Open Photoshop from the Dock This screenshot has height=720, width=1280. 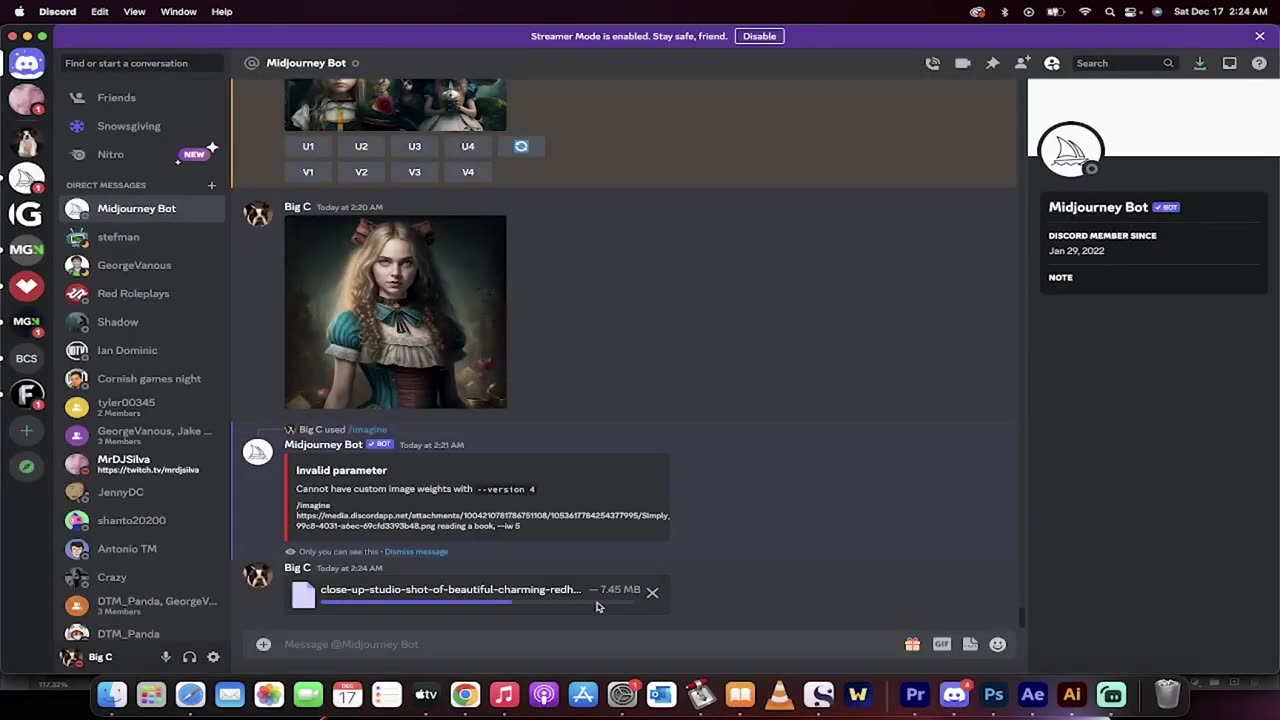(x=993, y=695)
